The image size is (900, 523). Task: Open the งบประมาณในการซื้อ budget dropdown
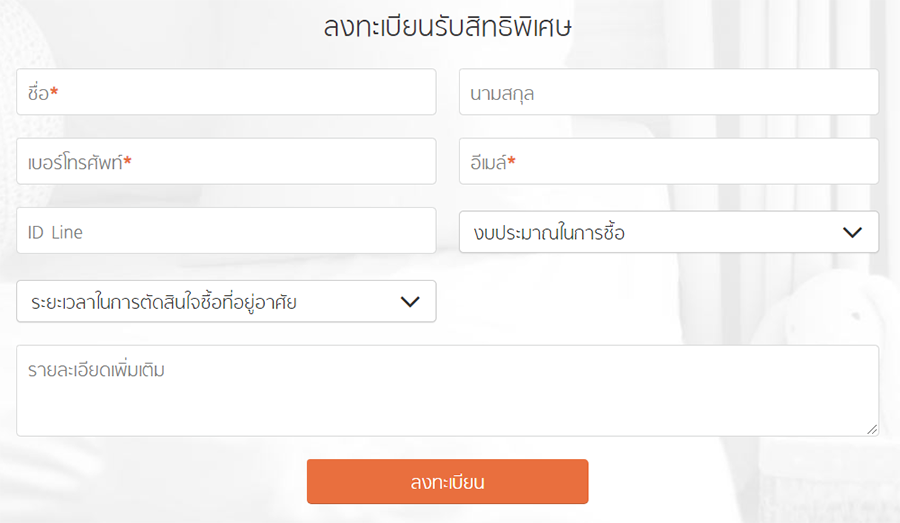[650, 232]
